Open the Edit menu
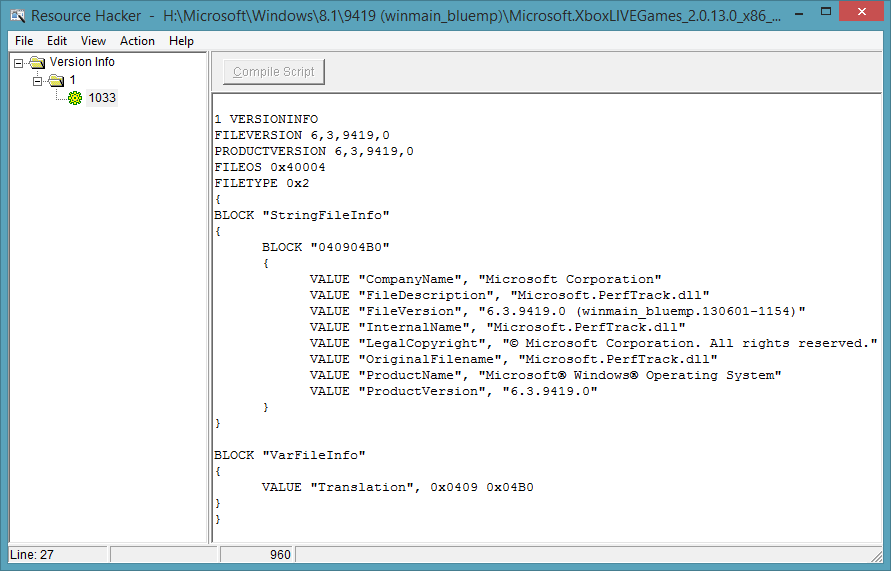 point(57,41)
